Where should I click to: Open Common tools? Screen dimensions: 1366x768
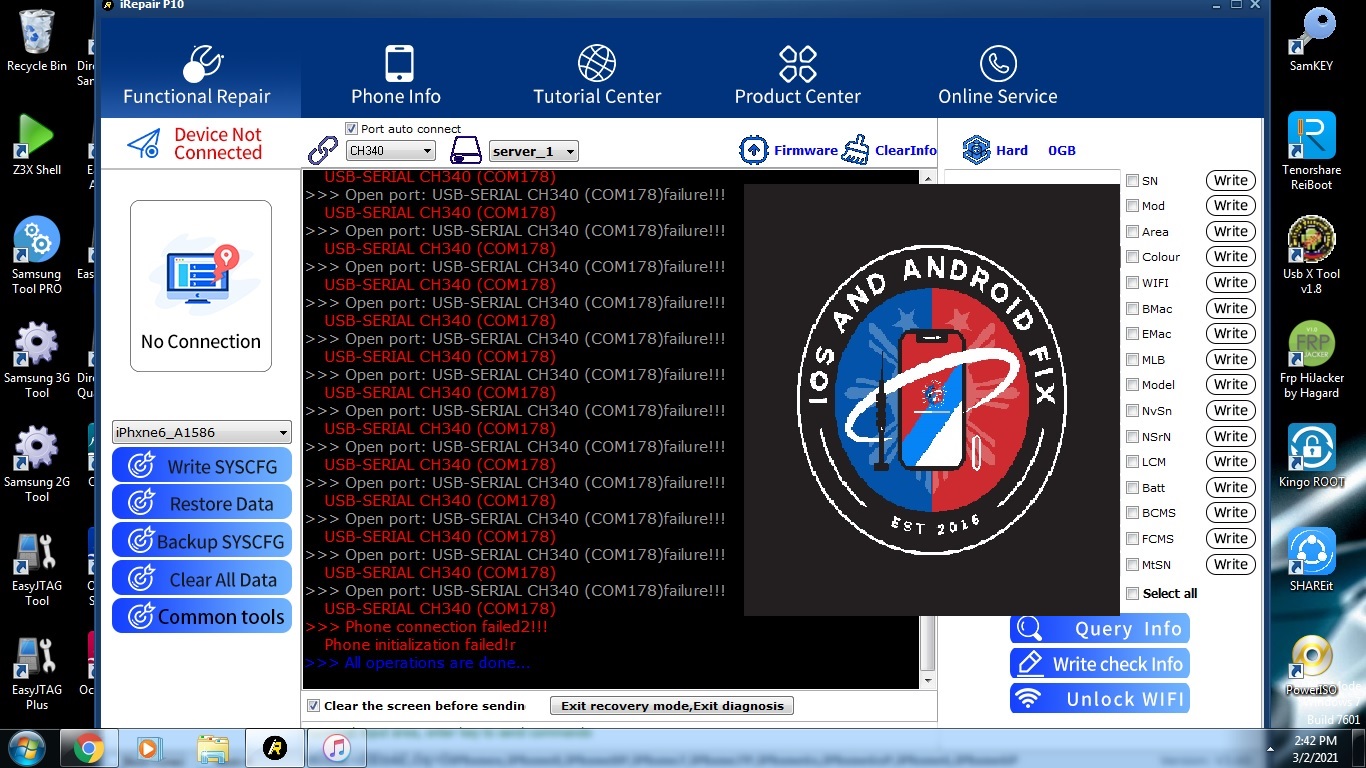202,616
